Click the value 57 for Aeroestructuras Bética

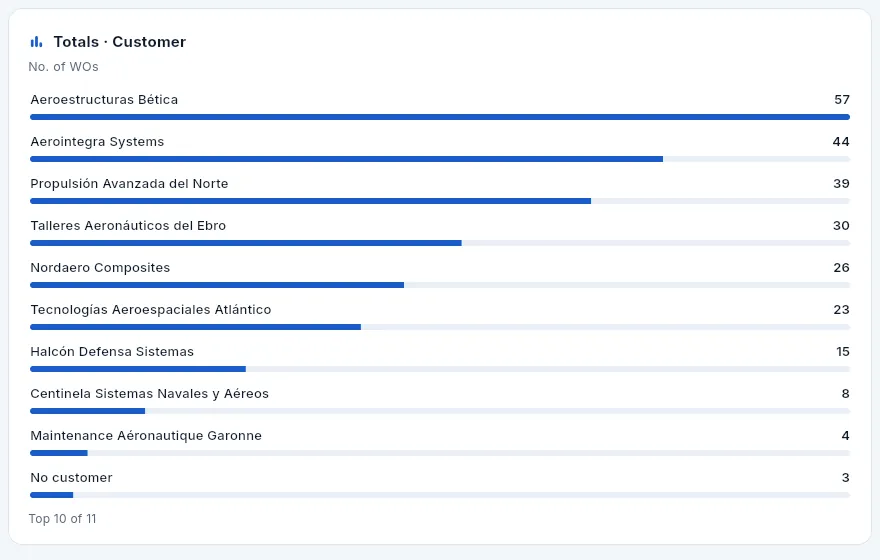coord(842,99)
